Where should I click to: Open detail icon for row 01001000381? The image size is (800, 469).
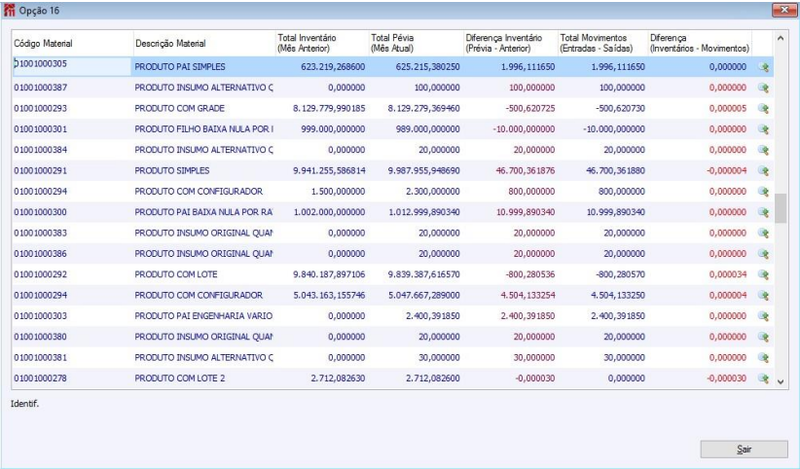[763, 358]
